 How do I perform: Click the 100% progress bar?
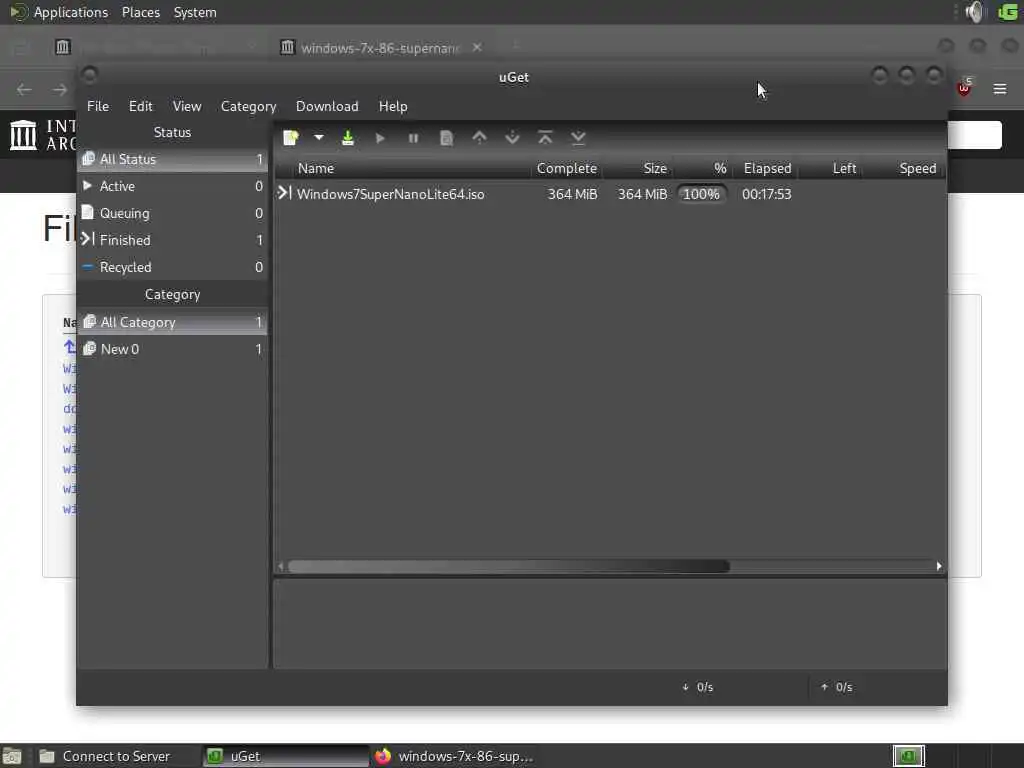coord(701,194)
